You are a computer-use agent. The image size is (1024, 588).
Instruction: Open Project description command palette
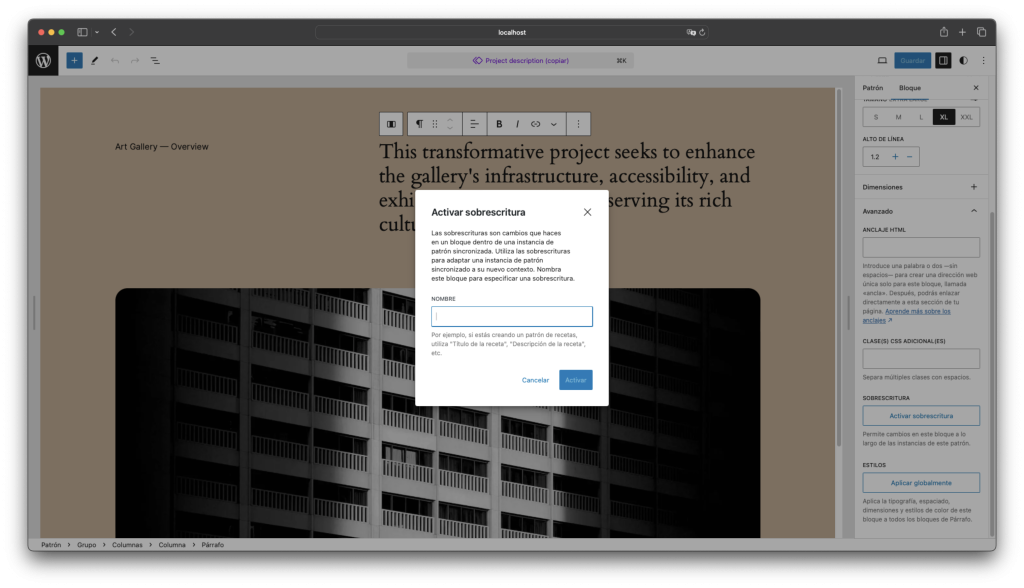tap(520, 61)
